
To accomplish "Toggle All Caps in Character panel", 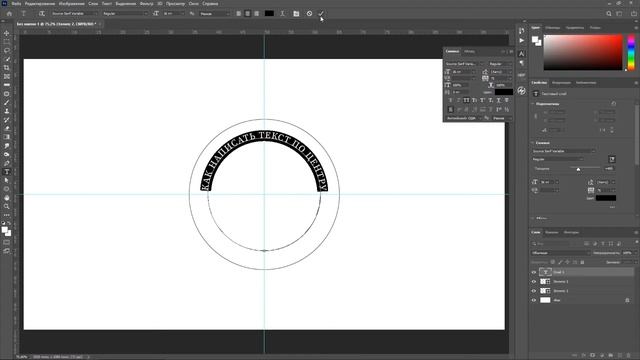I will click(467, 100).
